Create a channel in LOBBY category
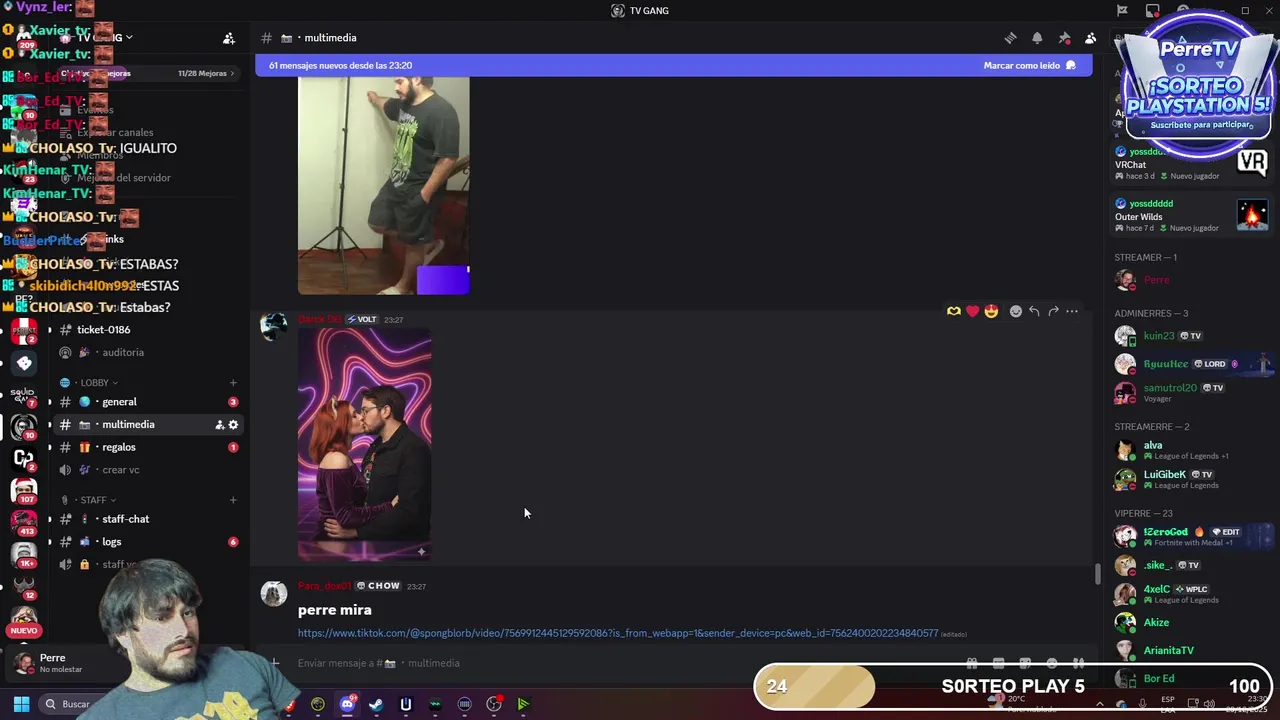 click(x=233, y=383)
